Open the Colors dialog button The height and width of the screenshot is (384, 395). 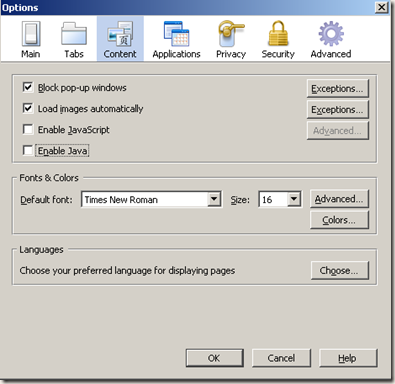click(x=339, y=220)
